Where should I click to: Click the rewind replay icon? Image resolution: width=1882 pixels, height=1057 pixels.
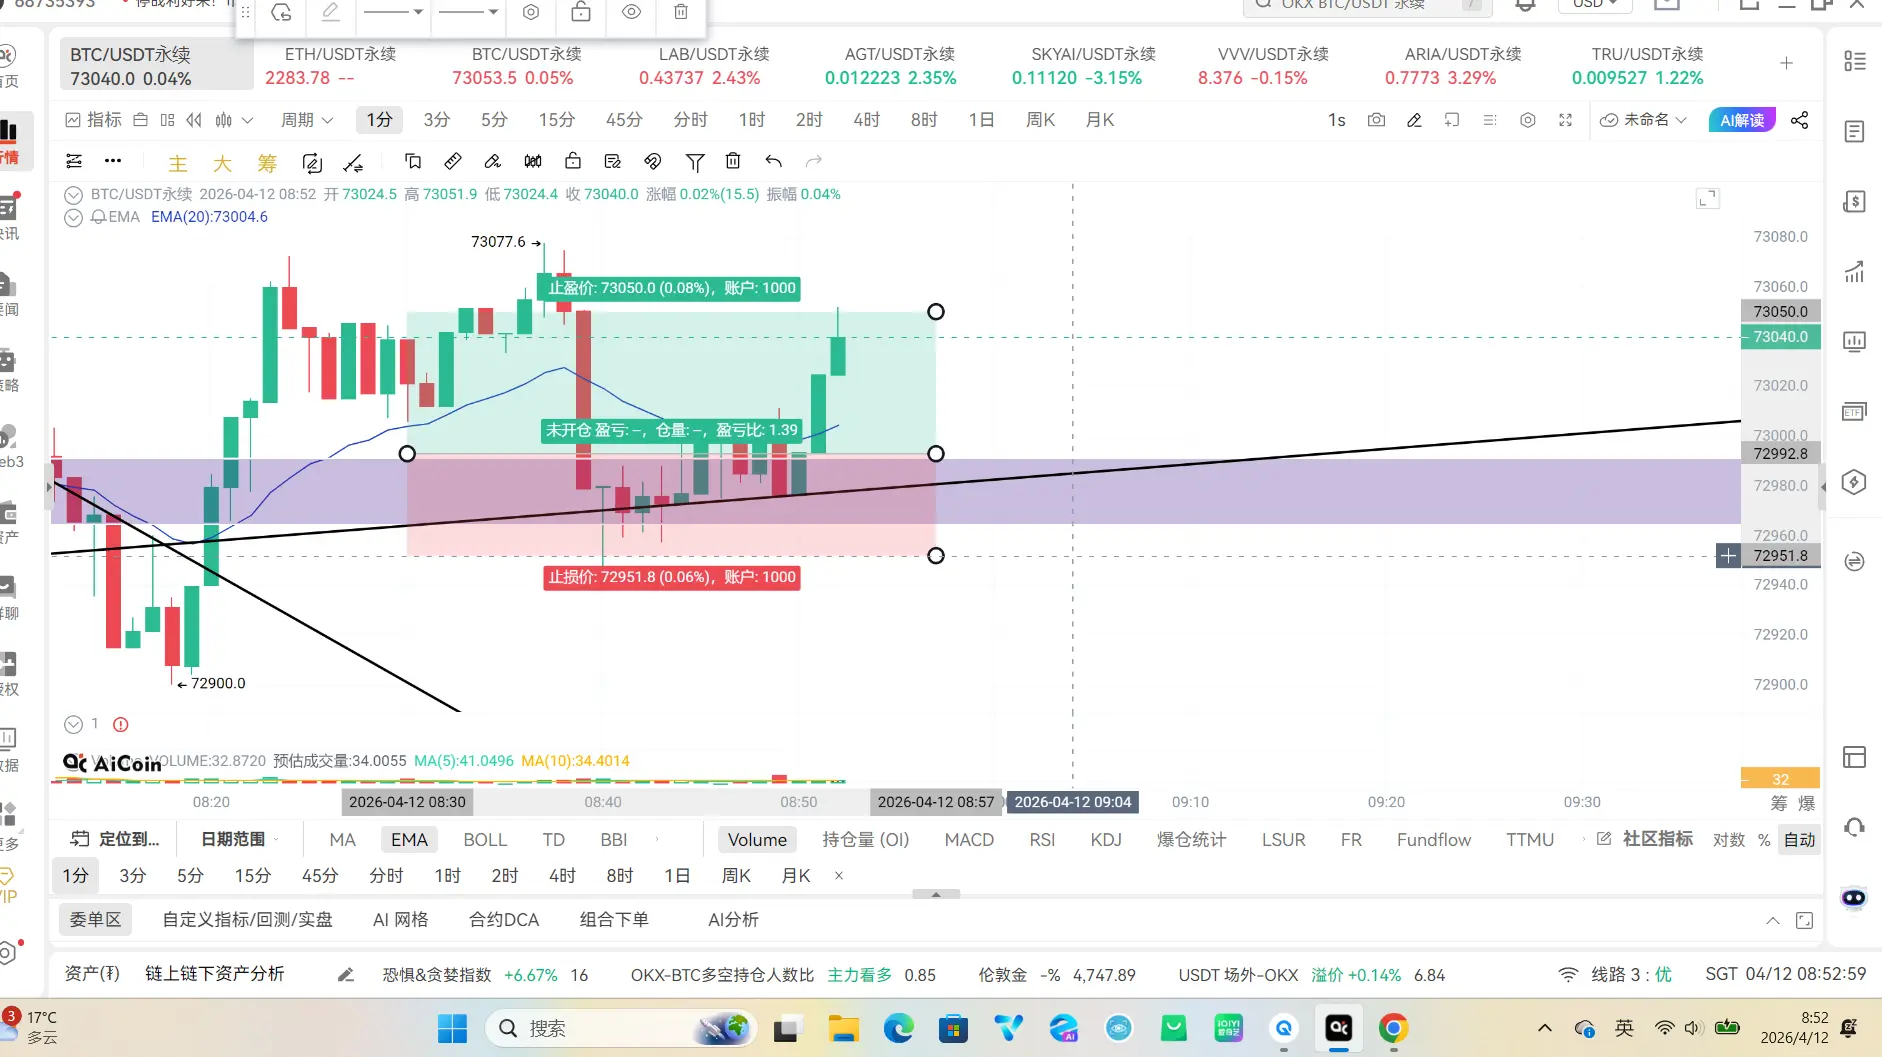click(194, 120)
